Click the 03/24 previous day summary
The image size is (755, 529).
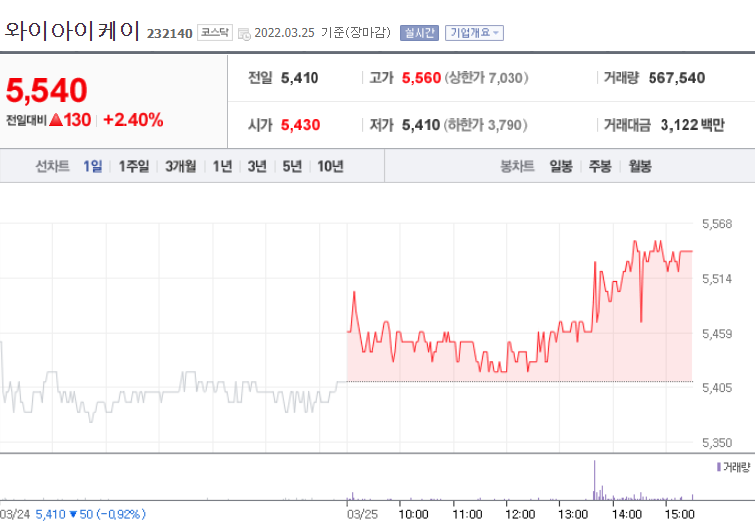73,515
